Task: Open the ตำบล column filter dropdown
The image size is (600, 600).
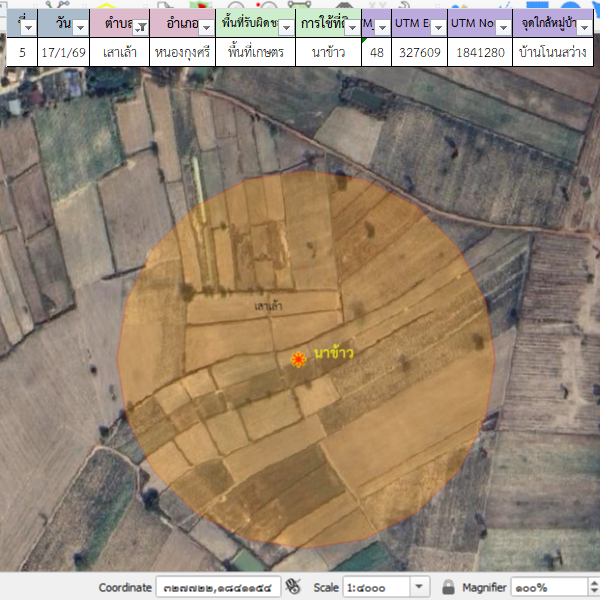Action: tap(141, 27)
